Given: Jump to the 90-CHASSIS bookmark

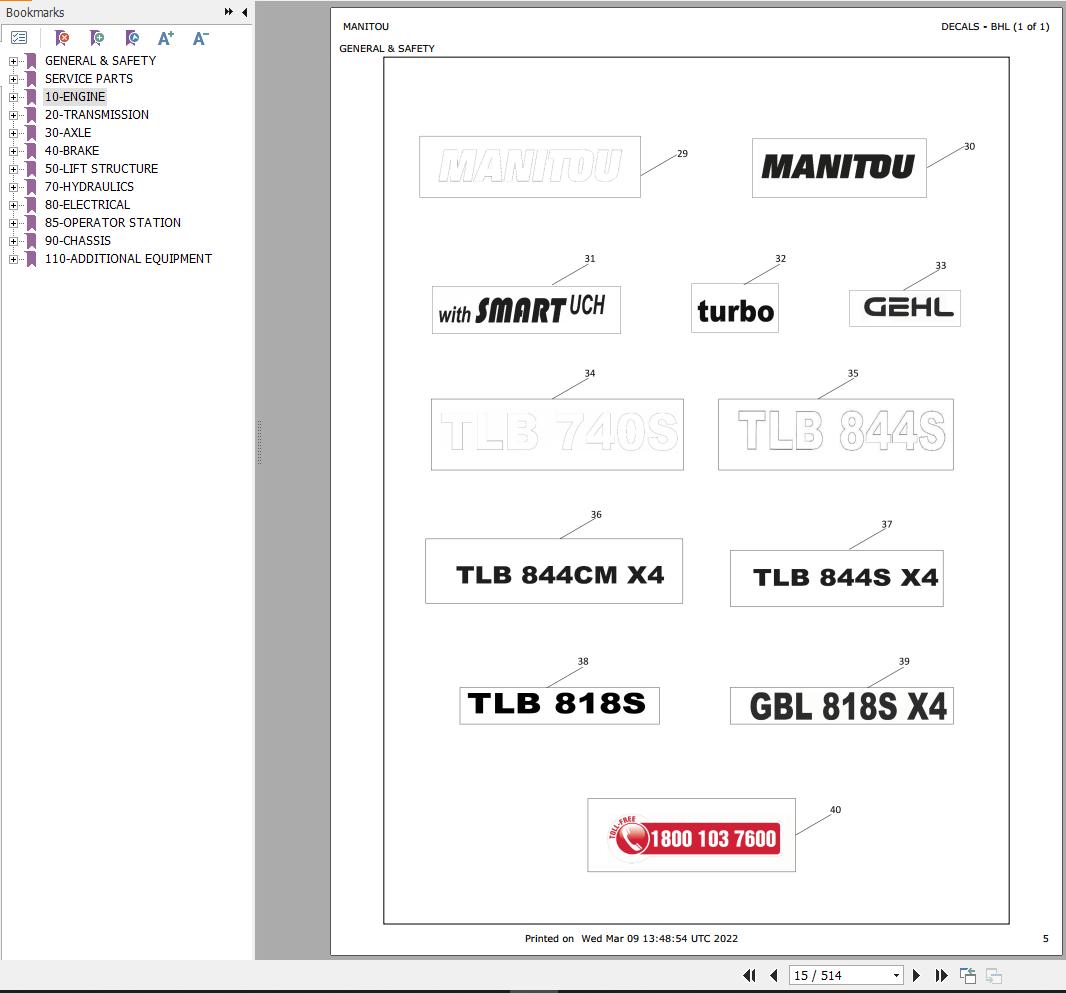Looking at the screenshot, I should click(x=78, y=241).
